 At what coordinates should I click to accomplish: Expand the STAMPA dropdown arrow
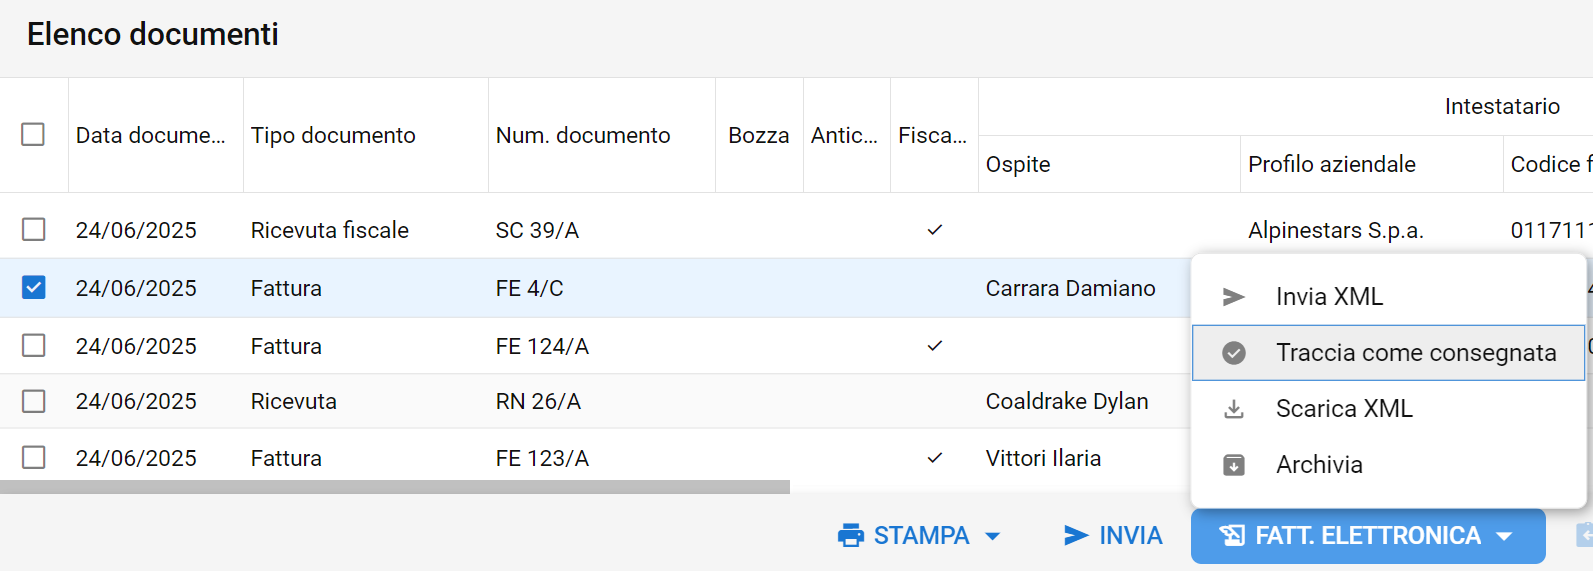[993, 537]
